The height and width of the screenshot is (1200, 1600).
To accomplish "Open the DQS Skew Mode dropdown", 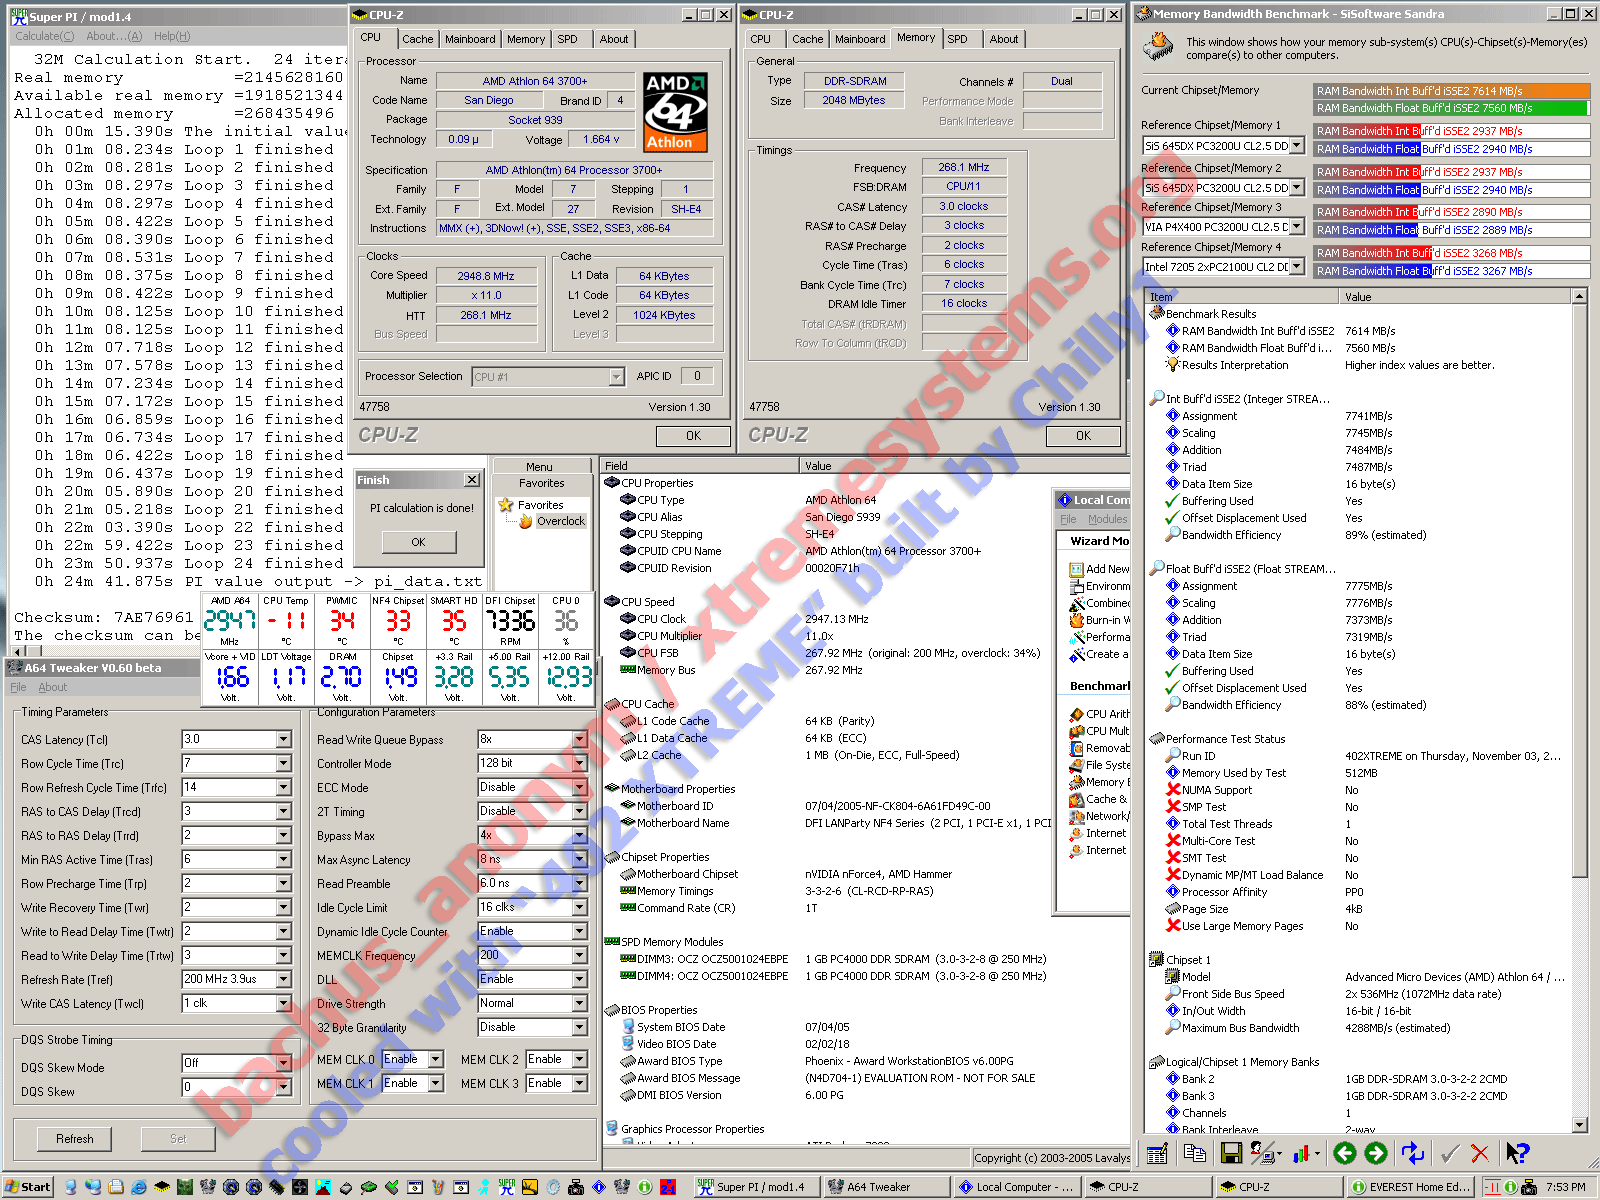I will pyautogui.click(x=284, y=1063).
